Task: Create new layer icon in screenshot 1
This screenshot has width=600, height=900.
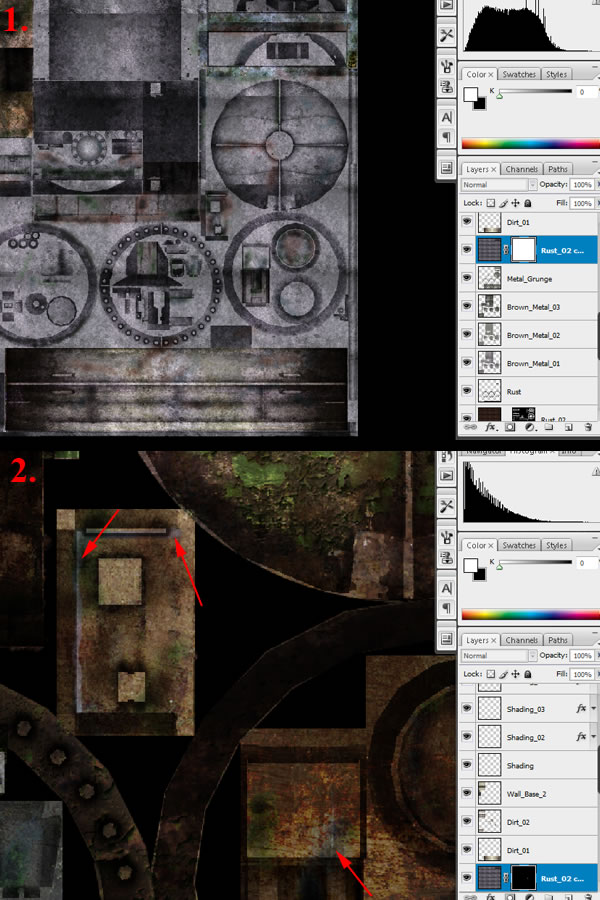Action: pyautogui.click(x=568, y=427)
